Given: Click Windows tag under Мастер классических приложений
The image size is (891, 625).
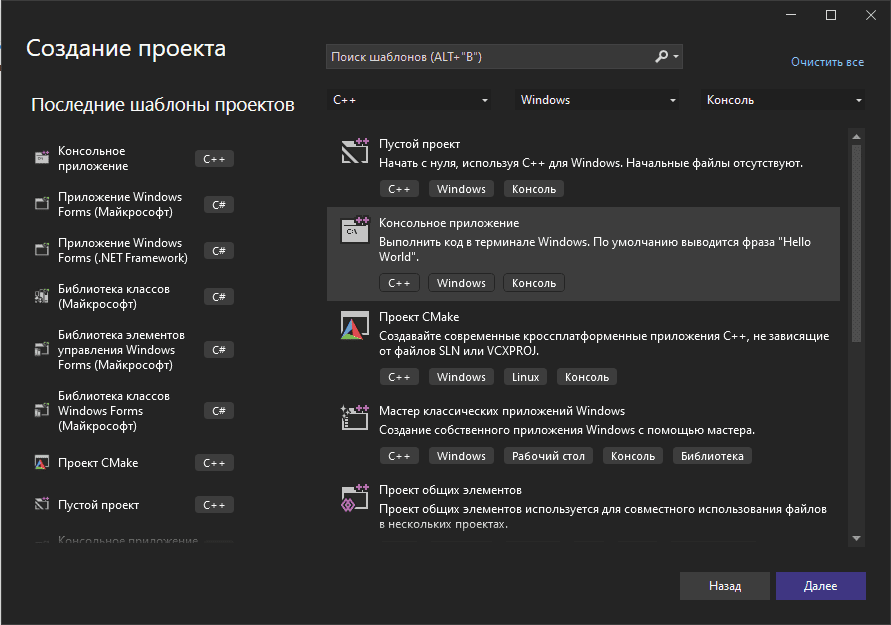Looking at the screenshot, I should pyautogui.click(x=461, y=456).
